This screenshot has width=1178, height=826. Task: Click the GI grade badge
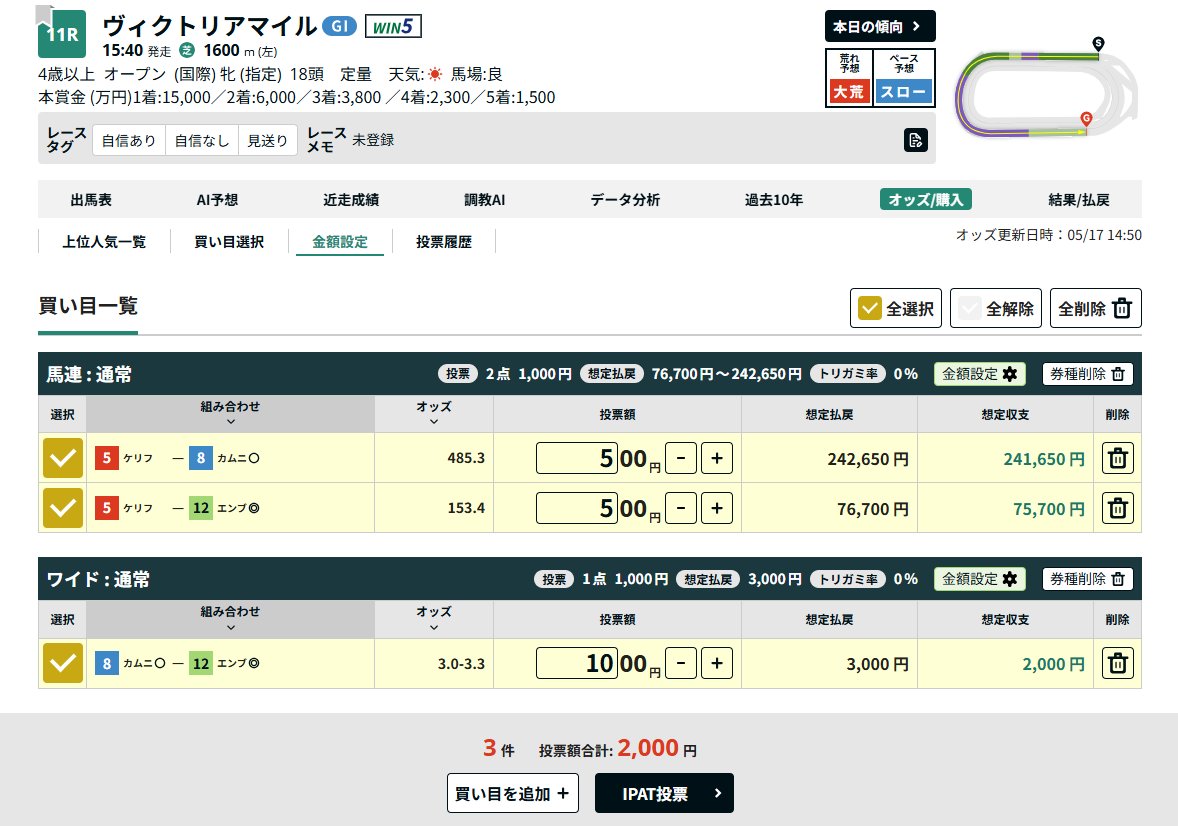339,26
